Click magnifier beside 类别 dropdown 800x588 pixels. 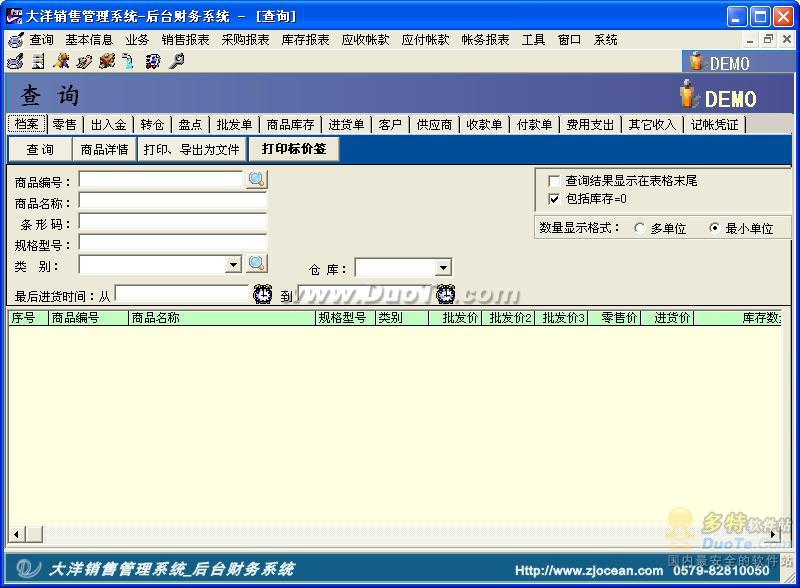pyautogui.click(x=257, y=263)
